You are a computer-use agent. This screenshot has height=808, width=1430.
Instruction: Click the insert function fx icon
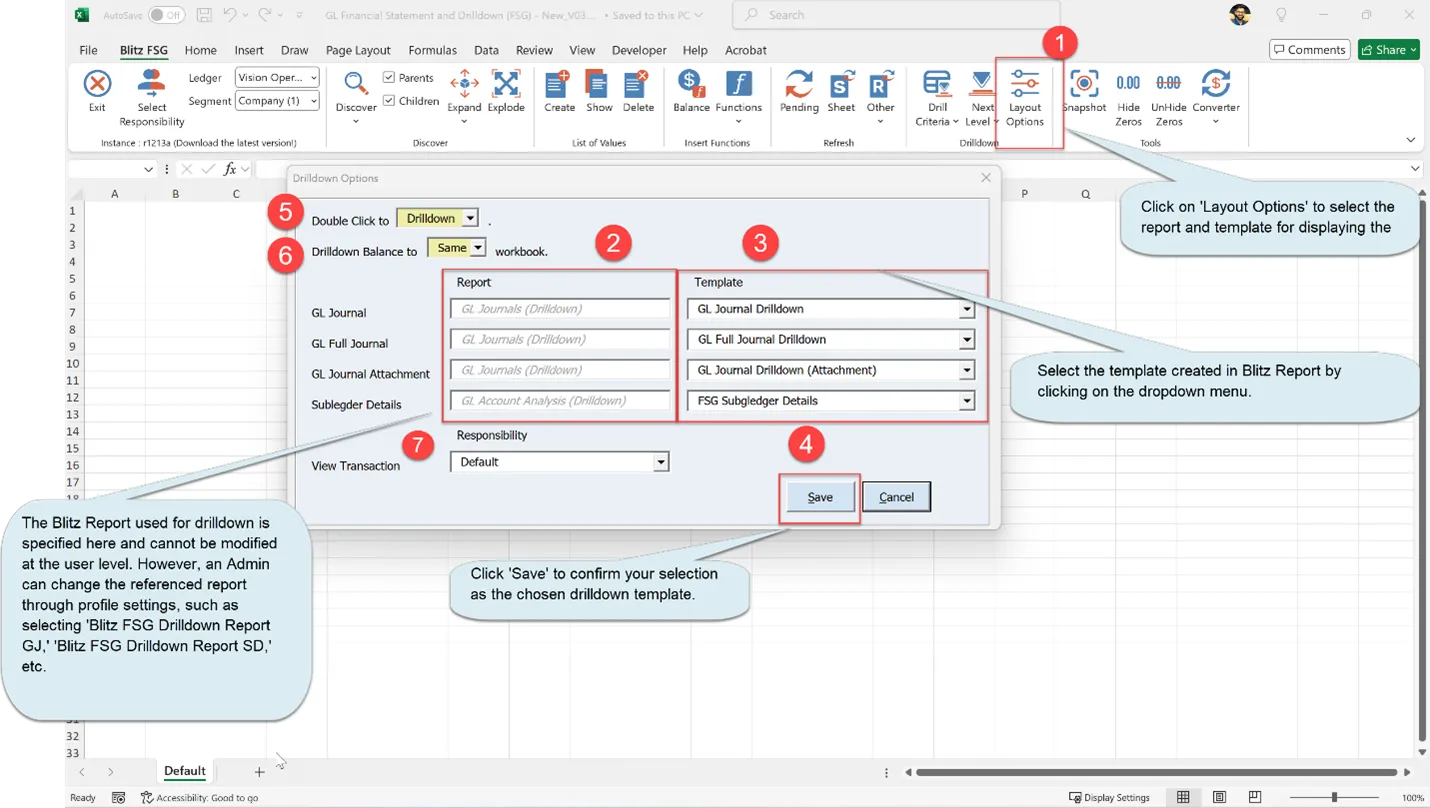coord(230,169)
